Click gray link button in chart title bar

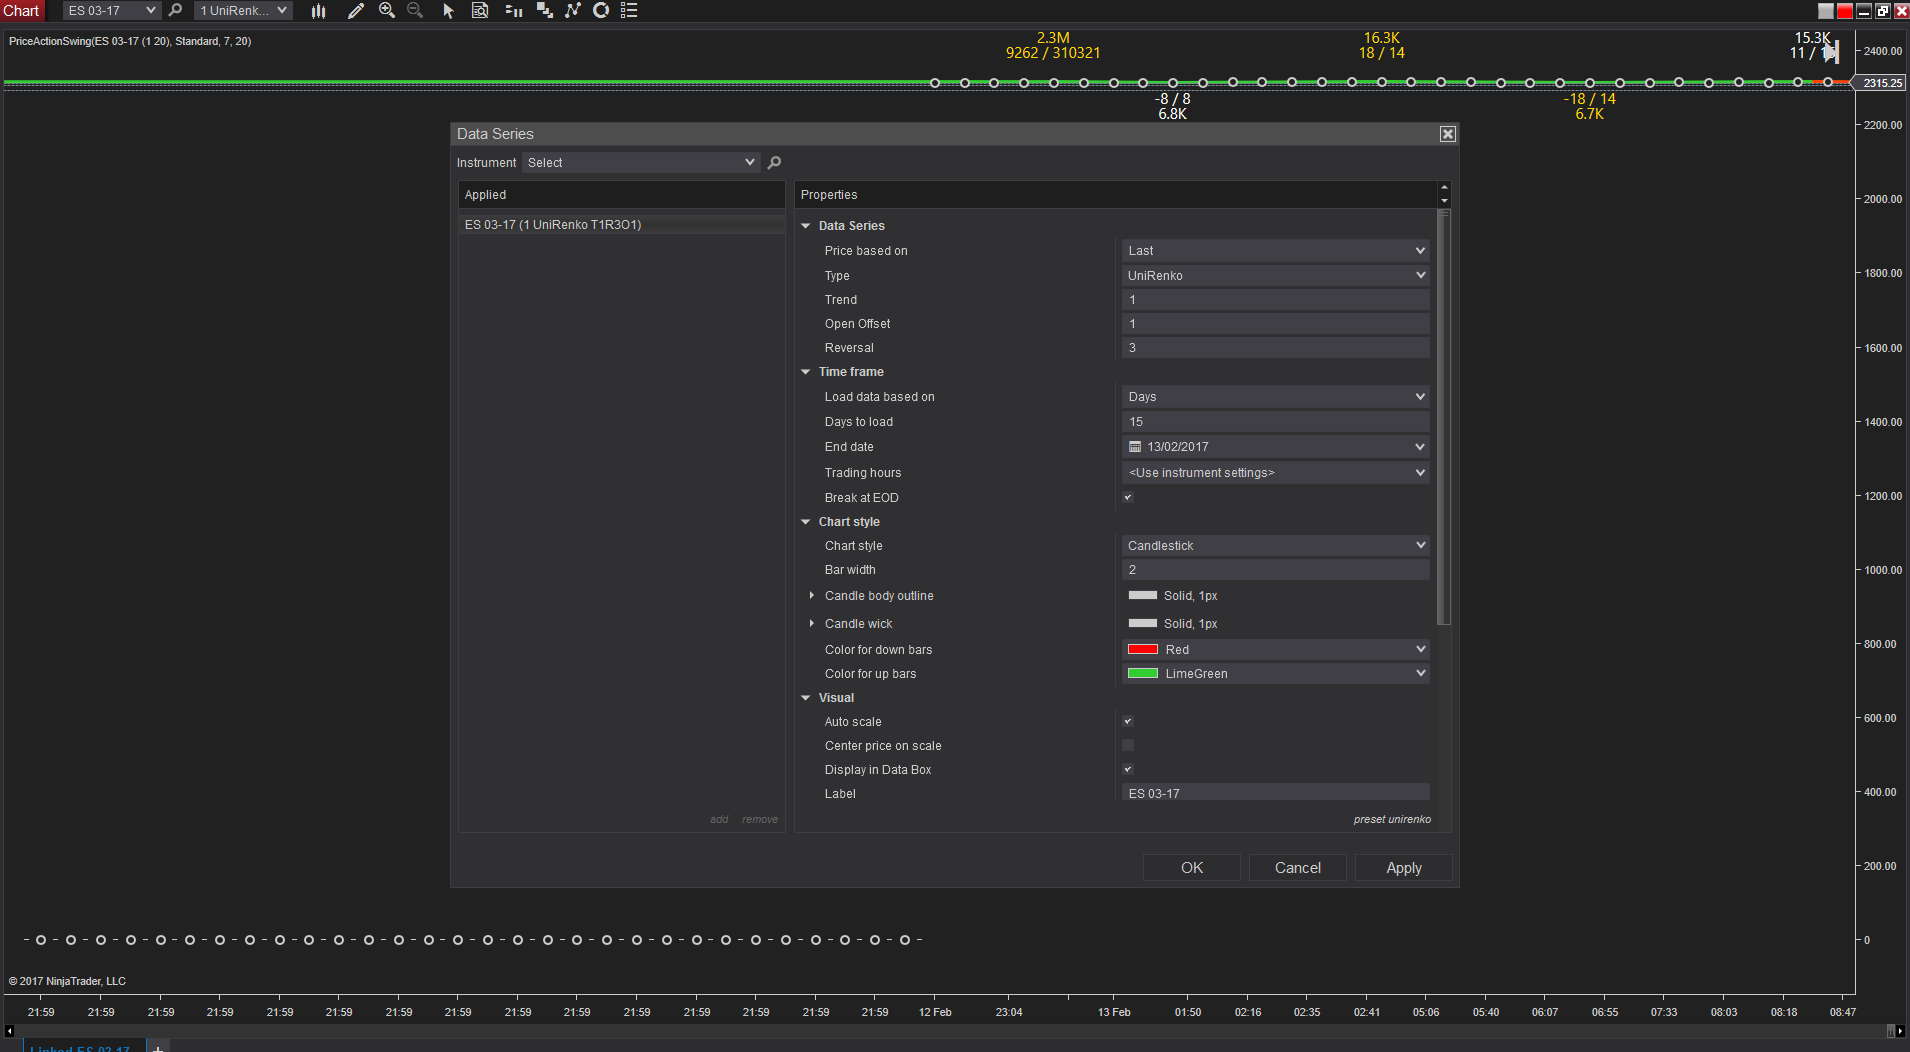[1826, 10]
